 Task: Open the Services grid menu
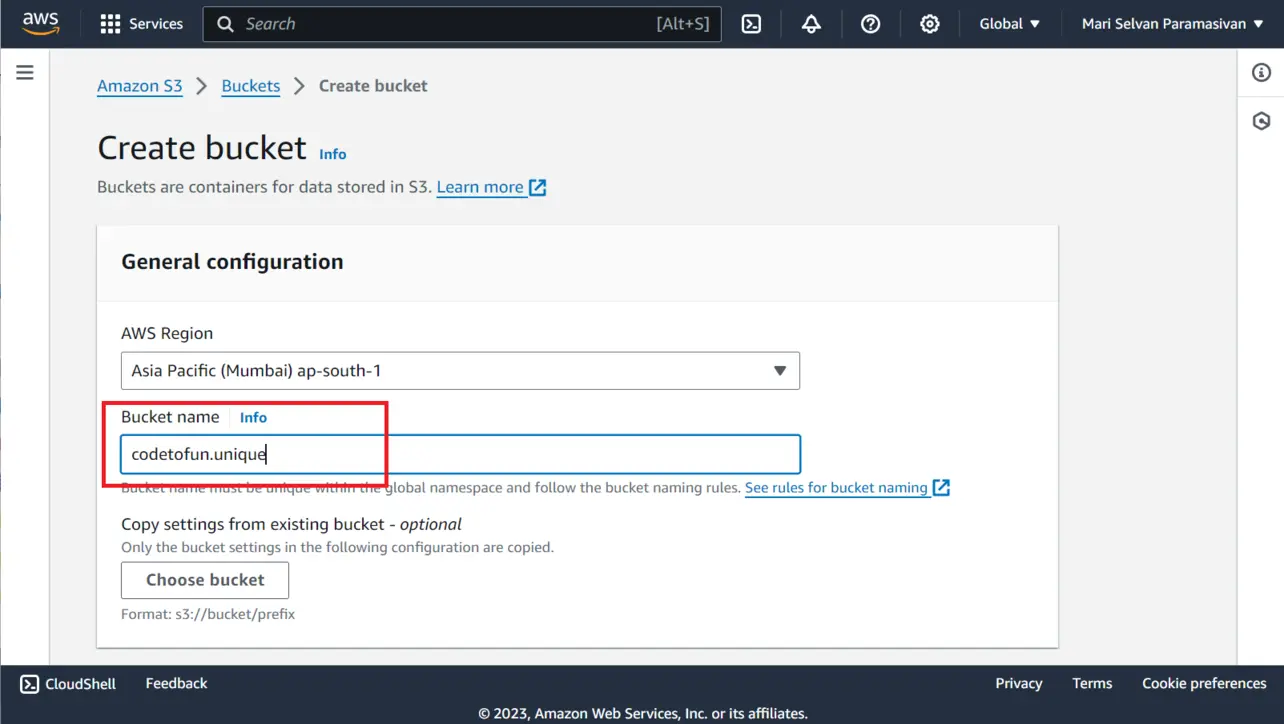142,24
